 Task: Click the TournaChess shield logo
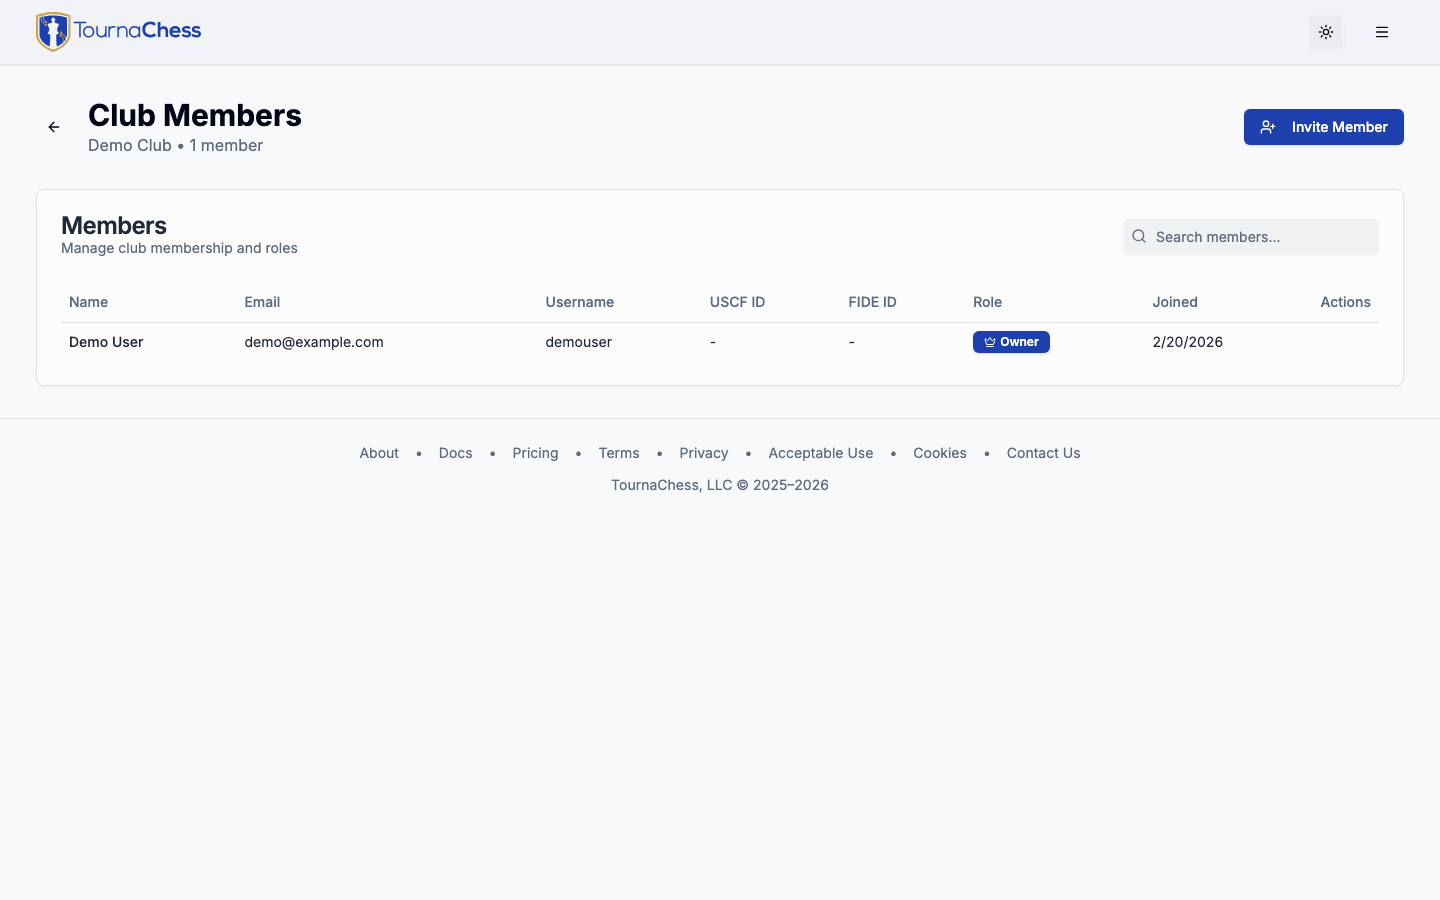click(x=52, y=31)
